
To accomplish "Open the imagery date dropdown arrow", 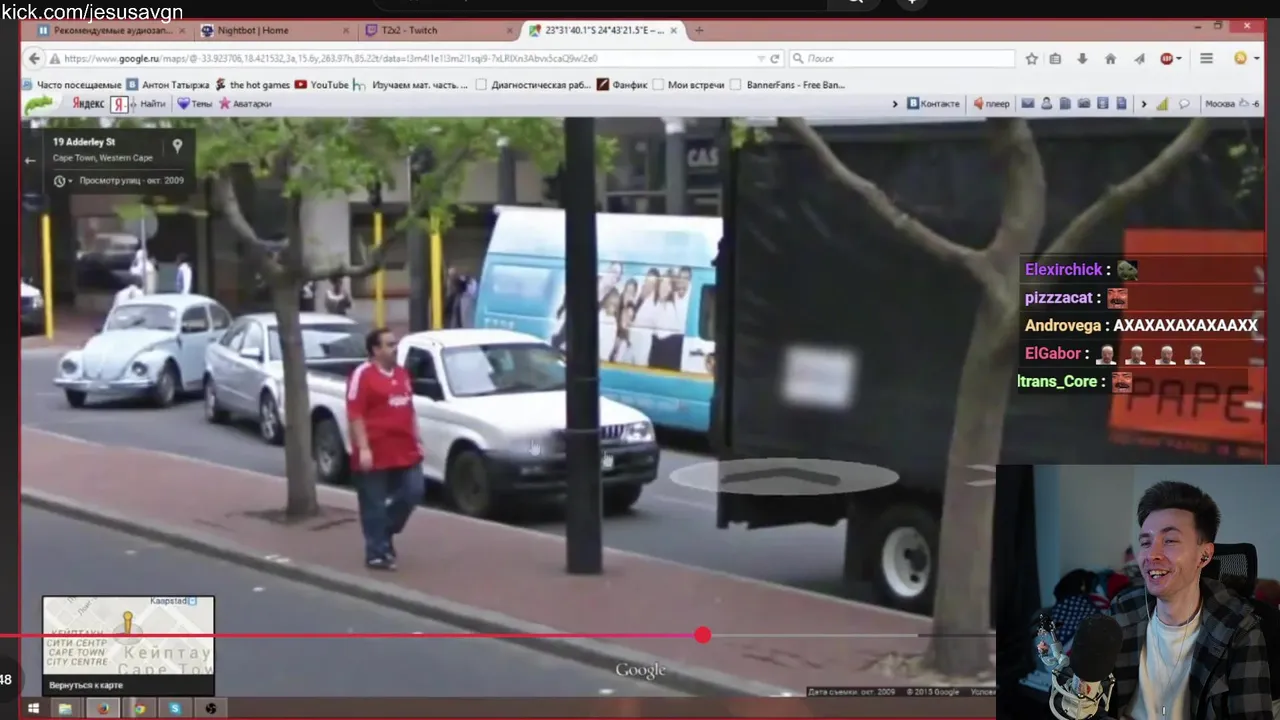I will pyautogui.click(x=70, y=181).
